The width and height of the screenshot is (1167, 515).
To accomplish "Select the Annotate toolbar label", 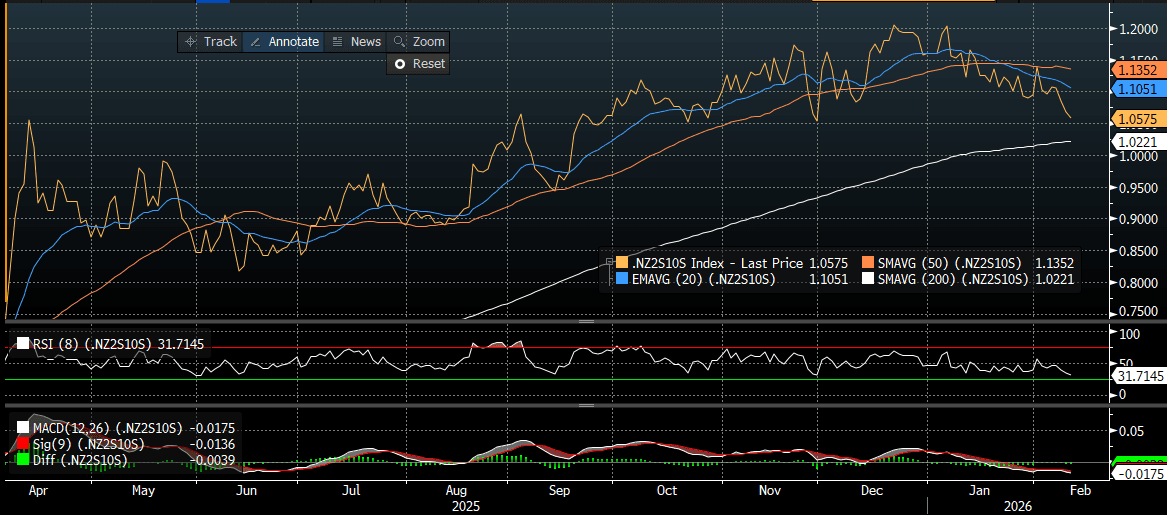I will tap(294, 42).
